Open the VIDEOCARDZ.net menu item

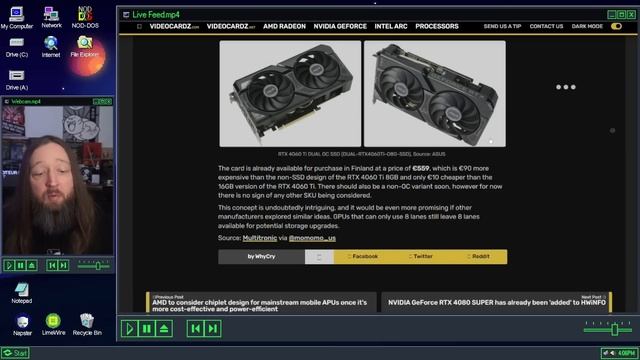231,26
